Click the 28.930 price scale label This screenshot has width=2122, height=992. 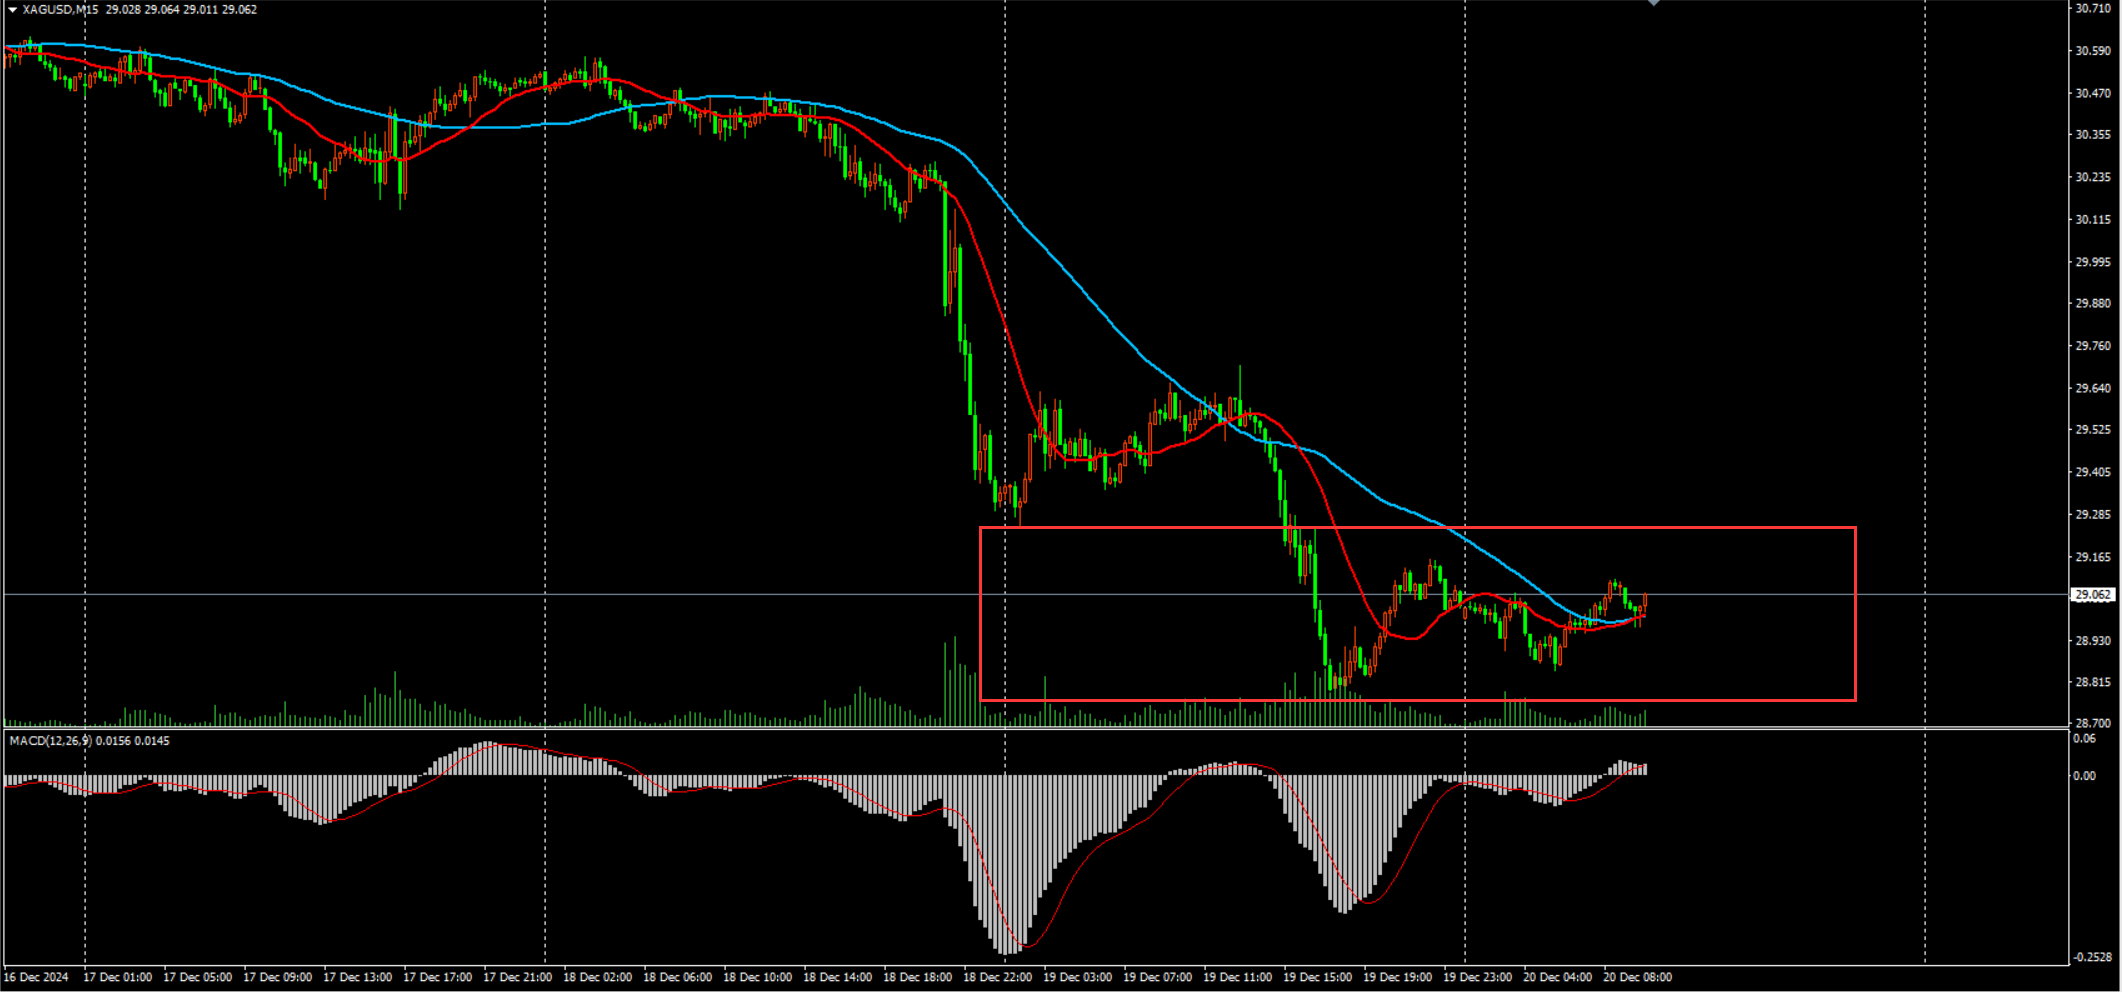tap(2093, 641)
